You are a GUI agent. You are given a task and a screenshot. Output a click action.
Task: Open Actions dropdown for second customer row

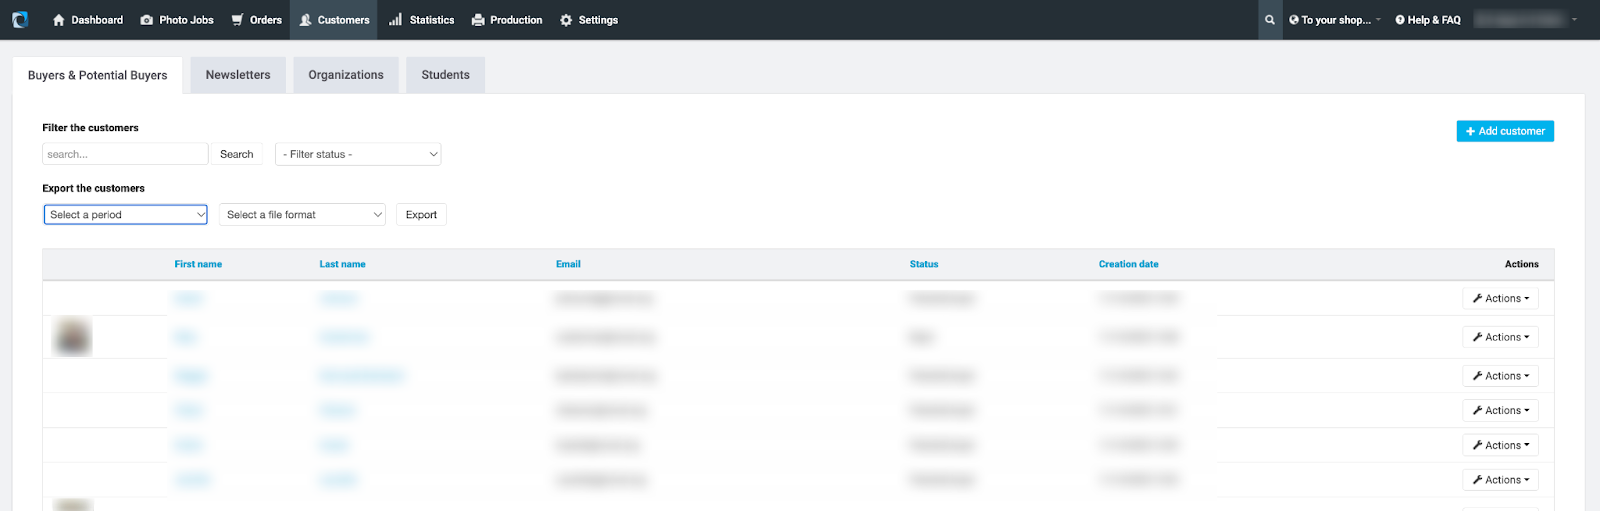pyautogui.click(x=1500, y=337)
